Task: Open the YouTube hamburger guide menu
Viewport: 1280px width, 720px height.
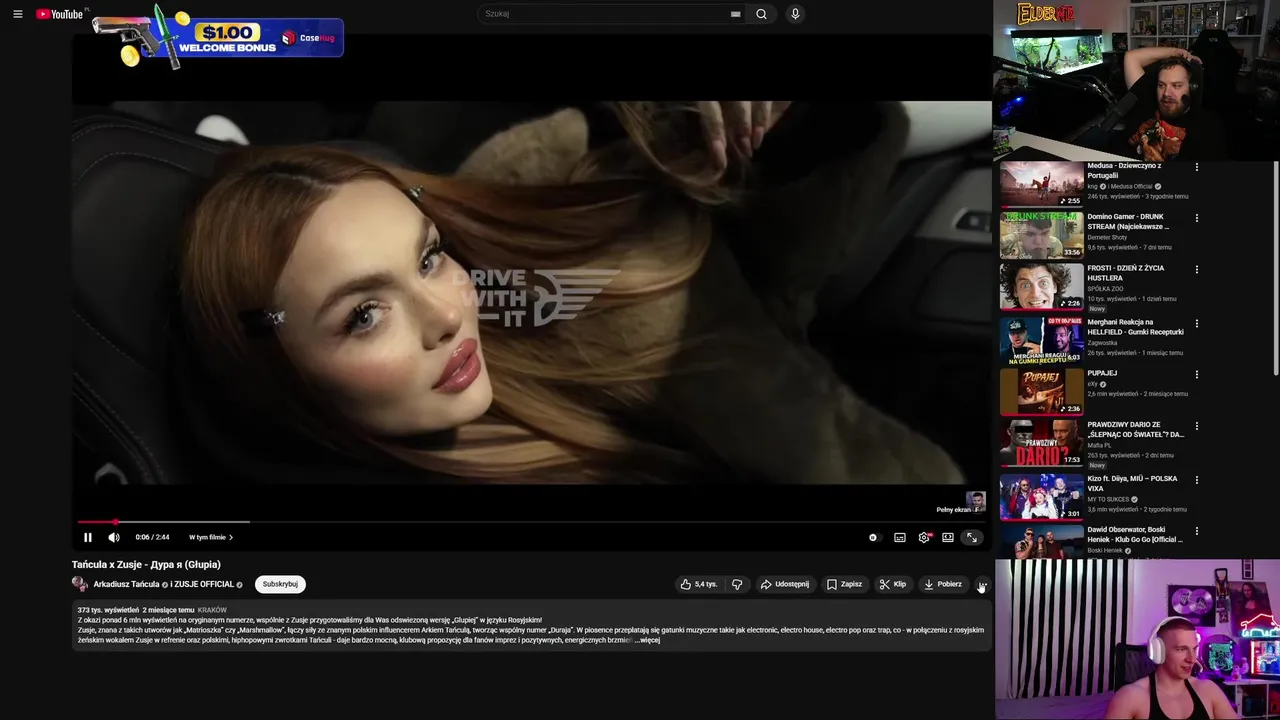Action: click(17, 14)
